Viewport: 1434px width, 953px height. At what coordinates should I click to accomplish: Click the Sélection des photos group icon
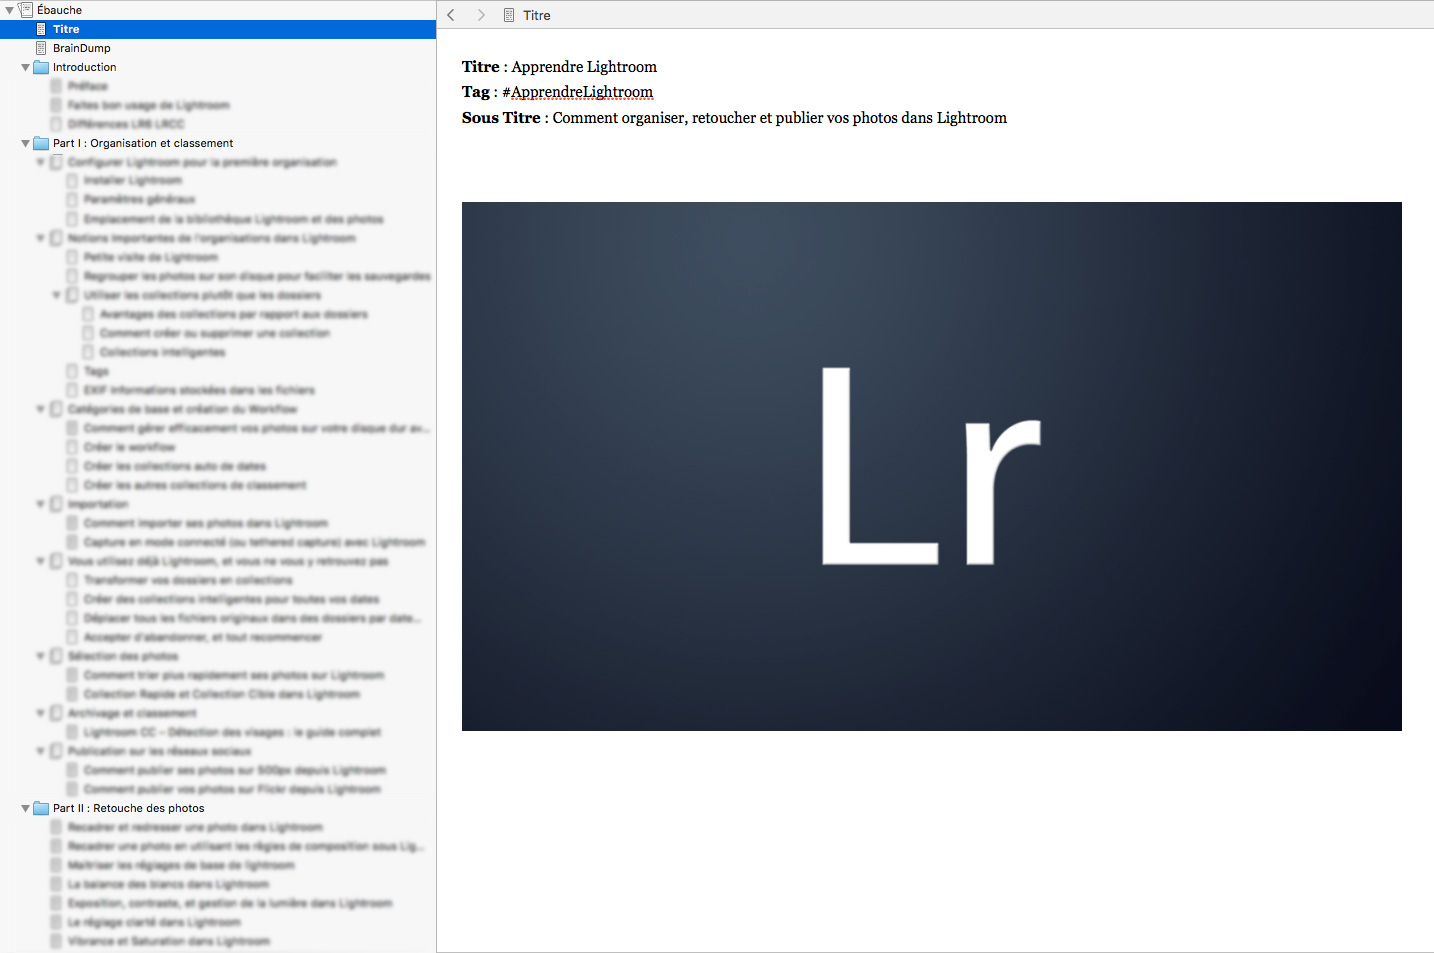click(56, 655)
